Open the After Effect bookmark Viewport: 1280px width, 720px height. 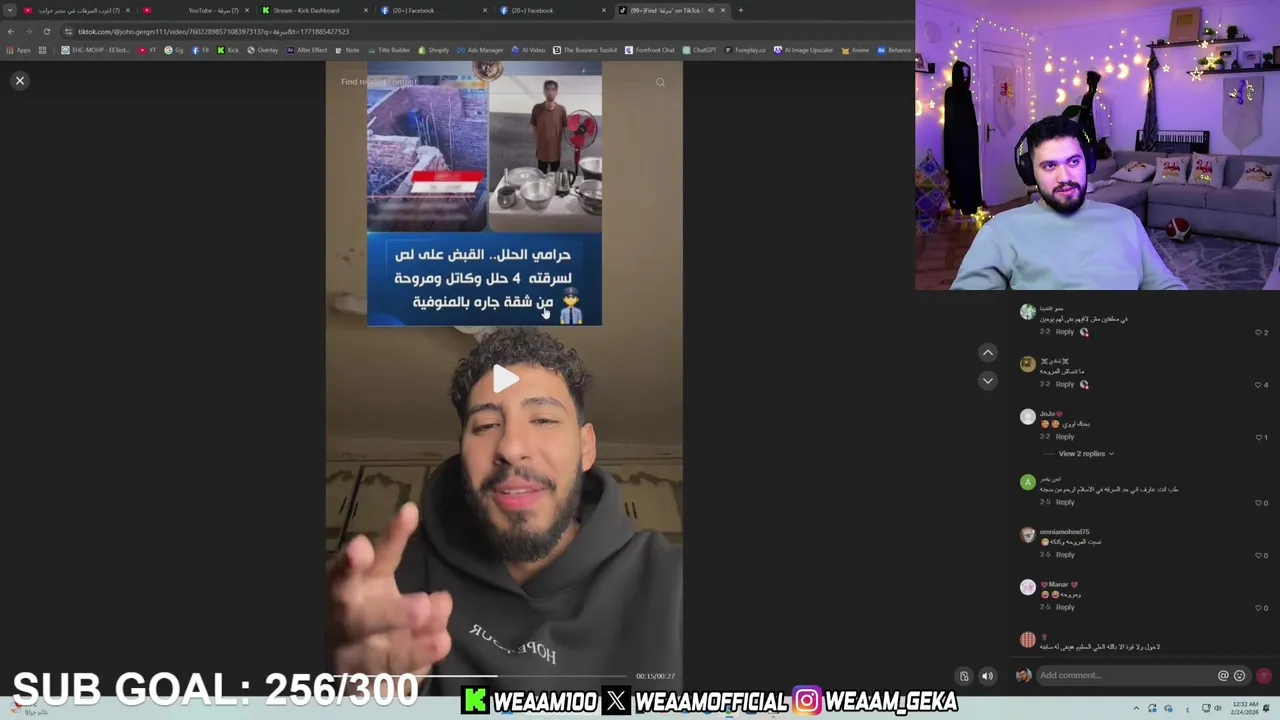[x=307, y=50]
